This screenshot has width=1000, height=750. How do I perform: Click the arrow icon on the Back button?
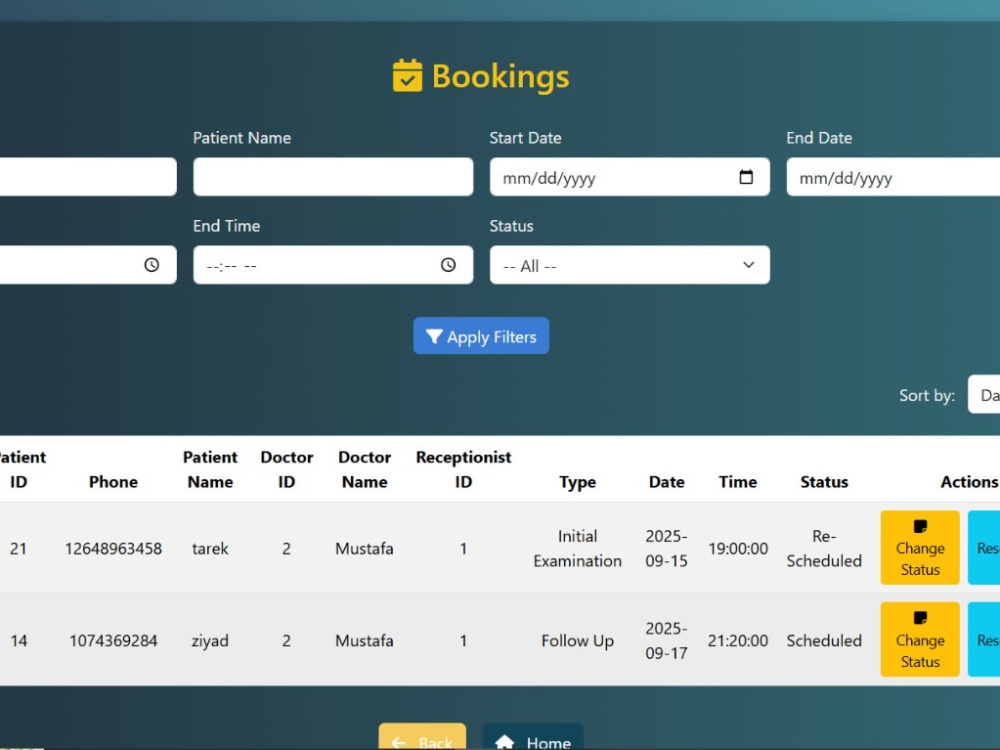[399, 742]
